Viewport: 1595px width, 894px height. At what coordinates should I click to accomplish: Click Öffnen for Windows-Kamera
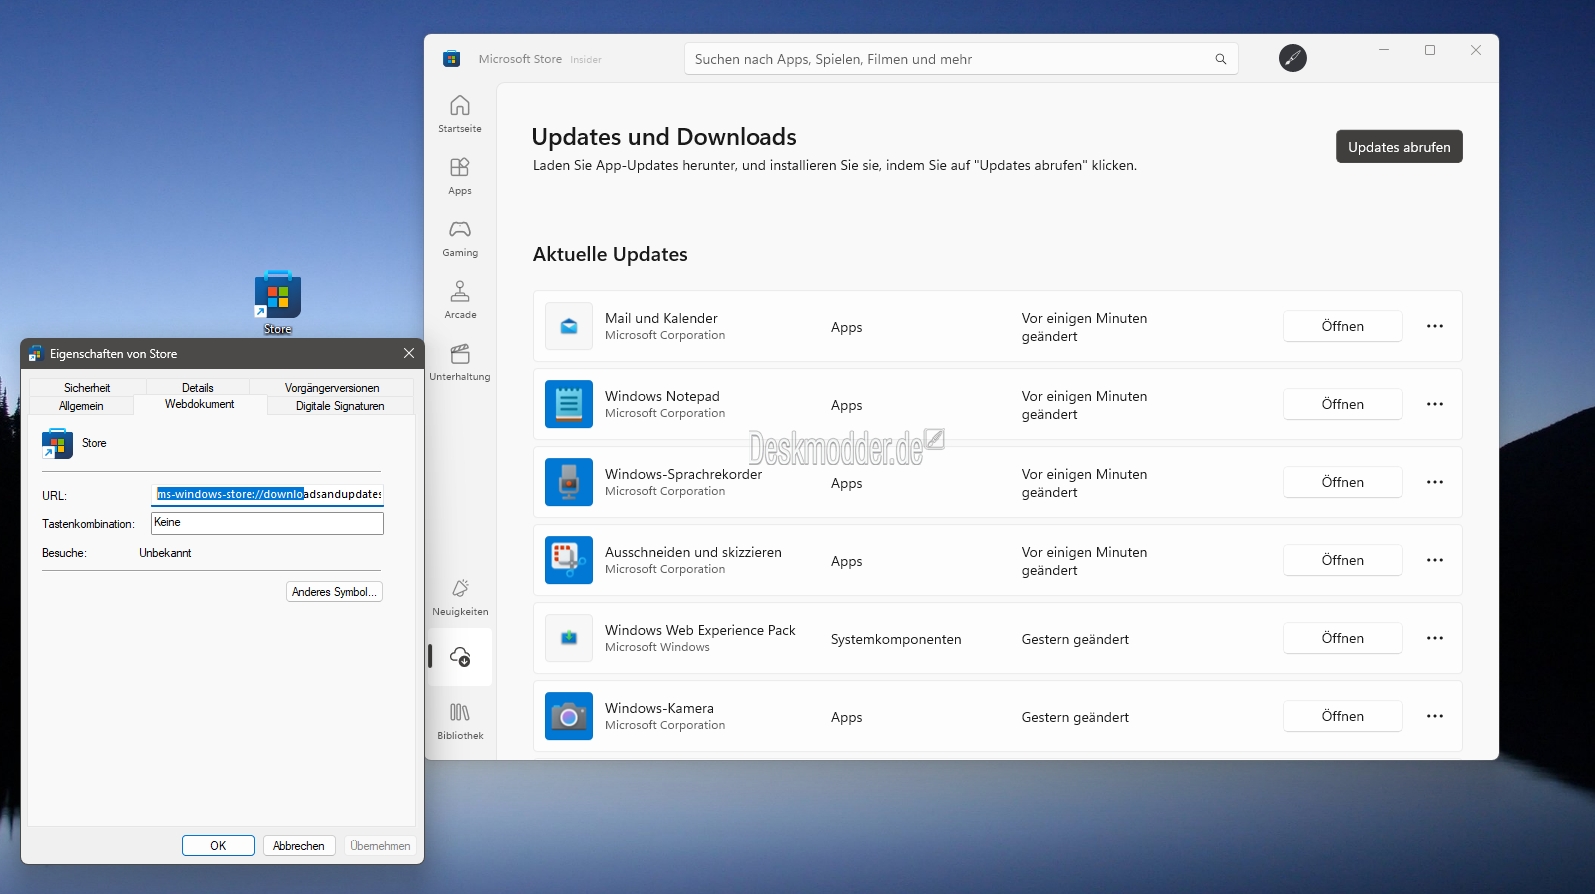coord(1342,716)
